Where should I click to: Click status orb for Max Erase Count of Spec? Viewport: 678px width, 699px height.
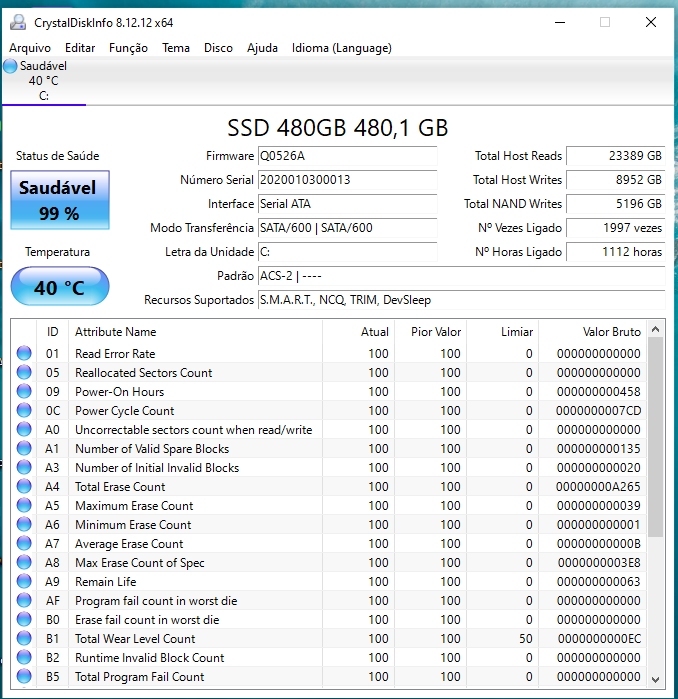[x=24, y=562]
